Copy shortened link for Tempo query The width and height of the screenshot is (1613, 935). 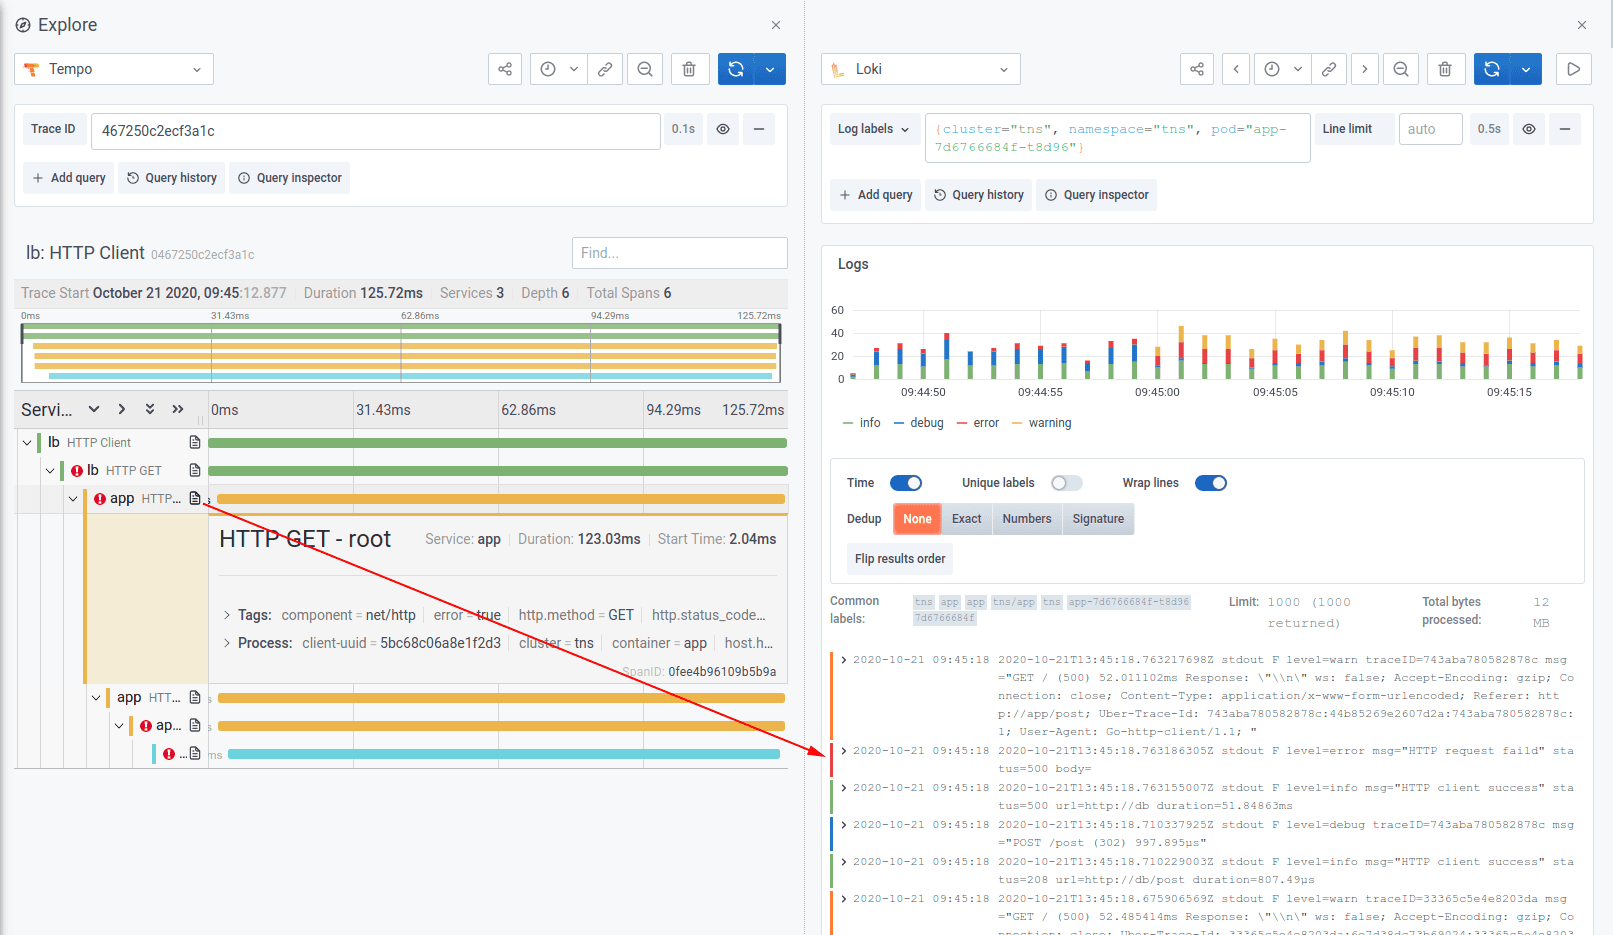(605, 69)
